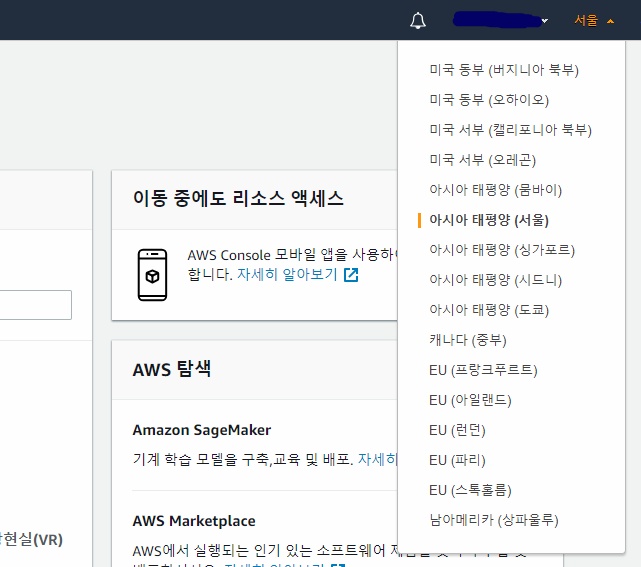Select region 미국 동부 (오하이오)
This screenshot has width=641, height=567.
tap(489, 100)
